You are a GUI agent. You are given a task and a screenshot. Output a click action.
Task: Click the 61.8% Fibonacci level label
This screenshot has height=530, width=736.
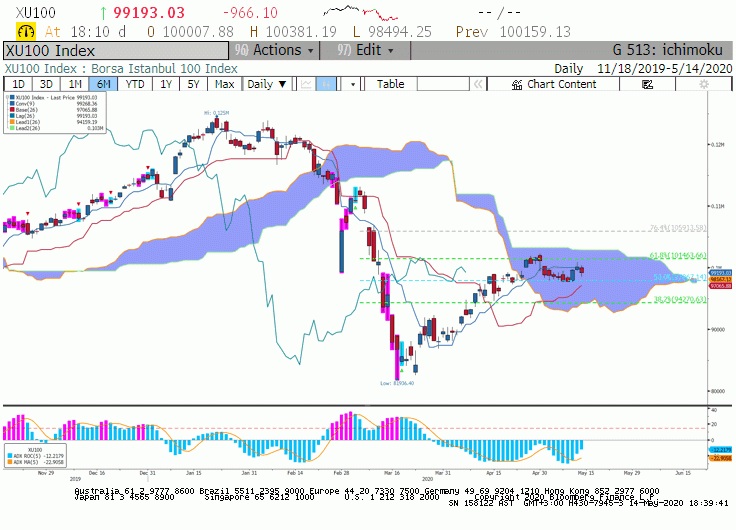click(x=678, y=255)
